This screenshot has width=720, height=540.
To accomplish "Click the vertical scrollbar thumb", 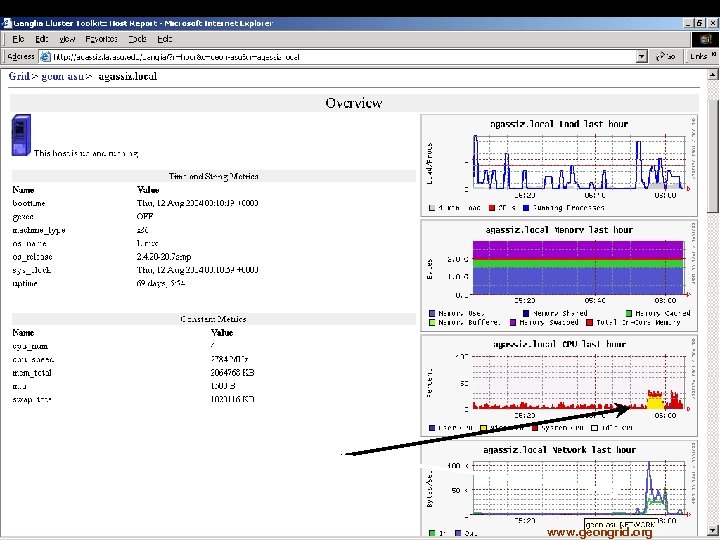I will point(713,154).
